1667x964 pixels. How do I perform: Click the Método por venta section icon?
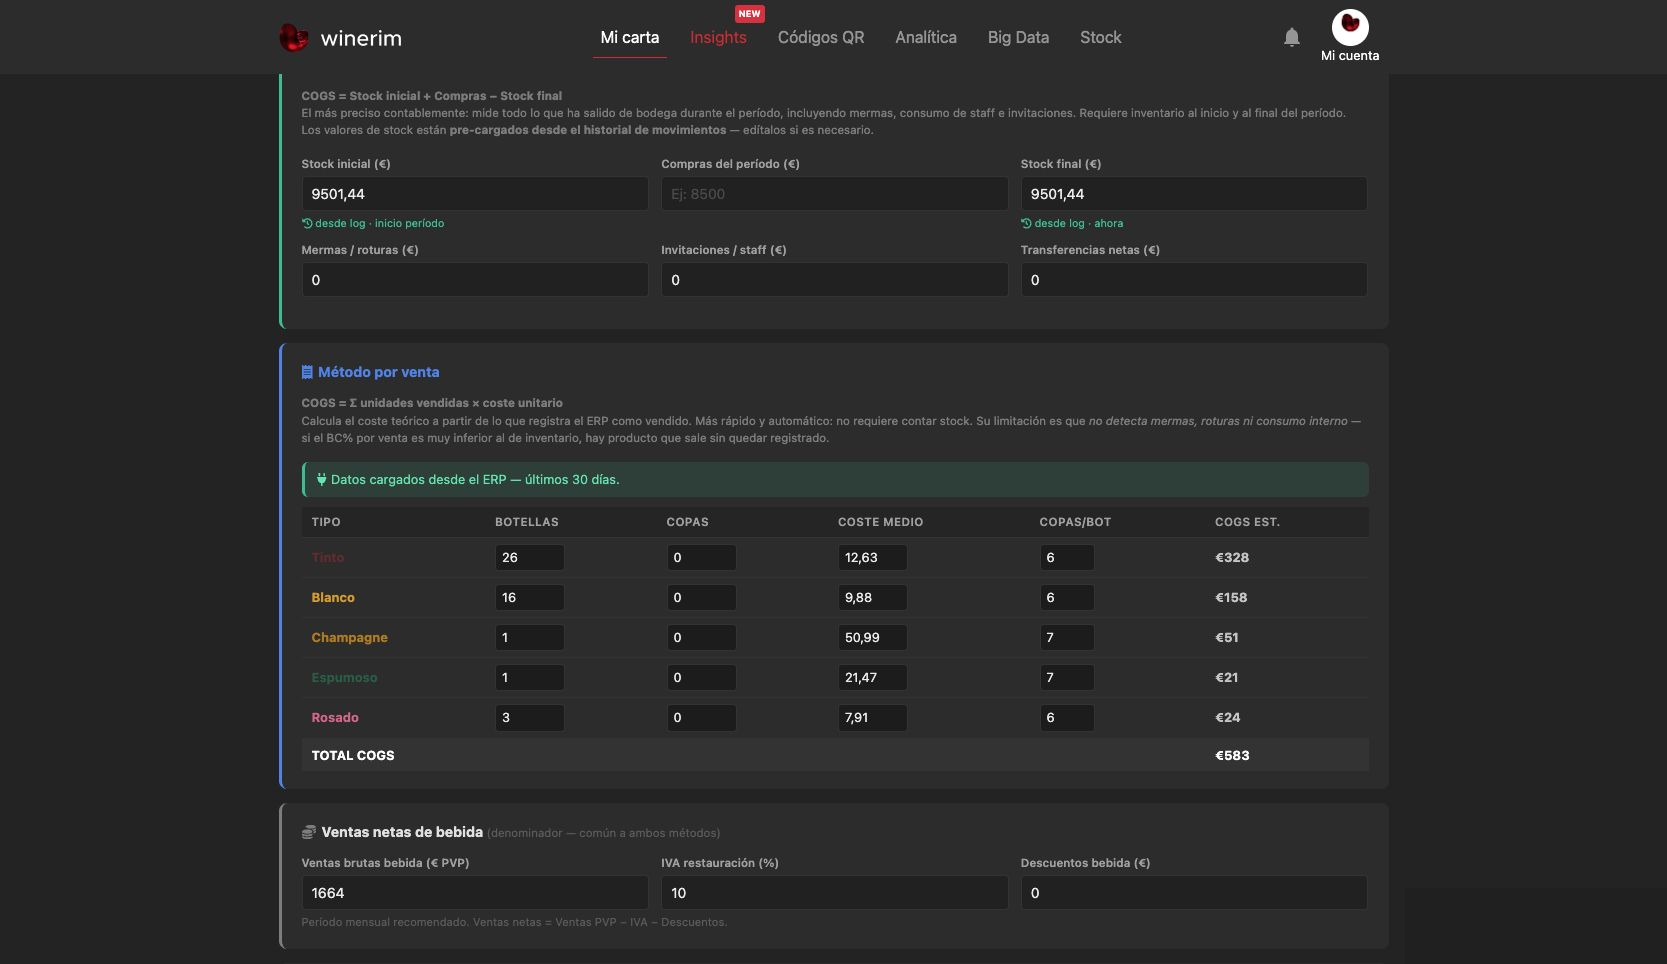tap(307, 372)
